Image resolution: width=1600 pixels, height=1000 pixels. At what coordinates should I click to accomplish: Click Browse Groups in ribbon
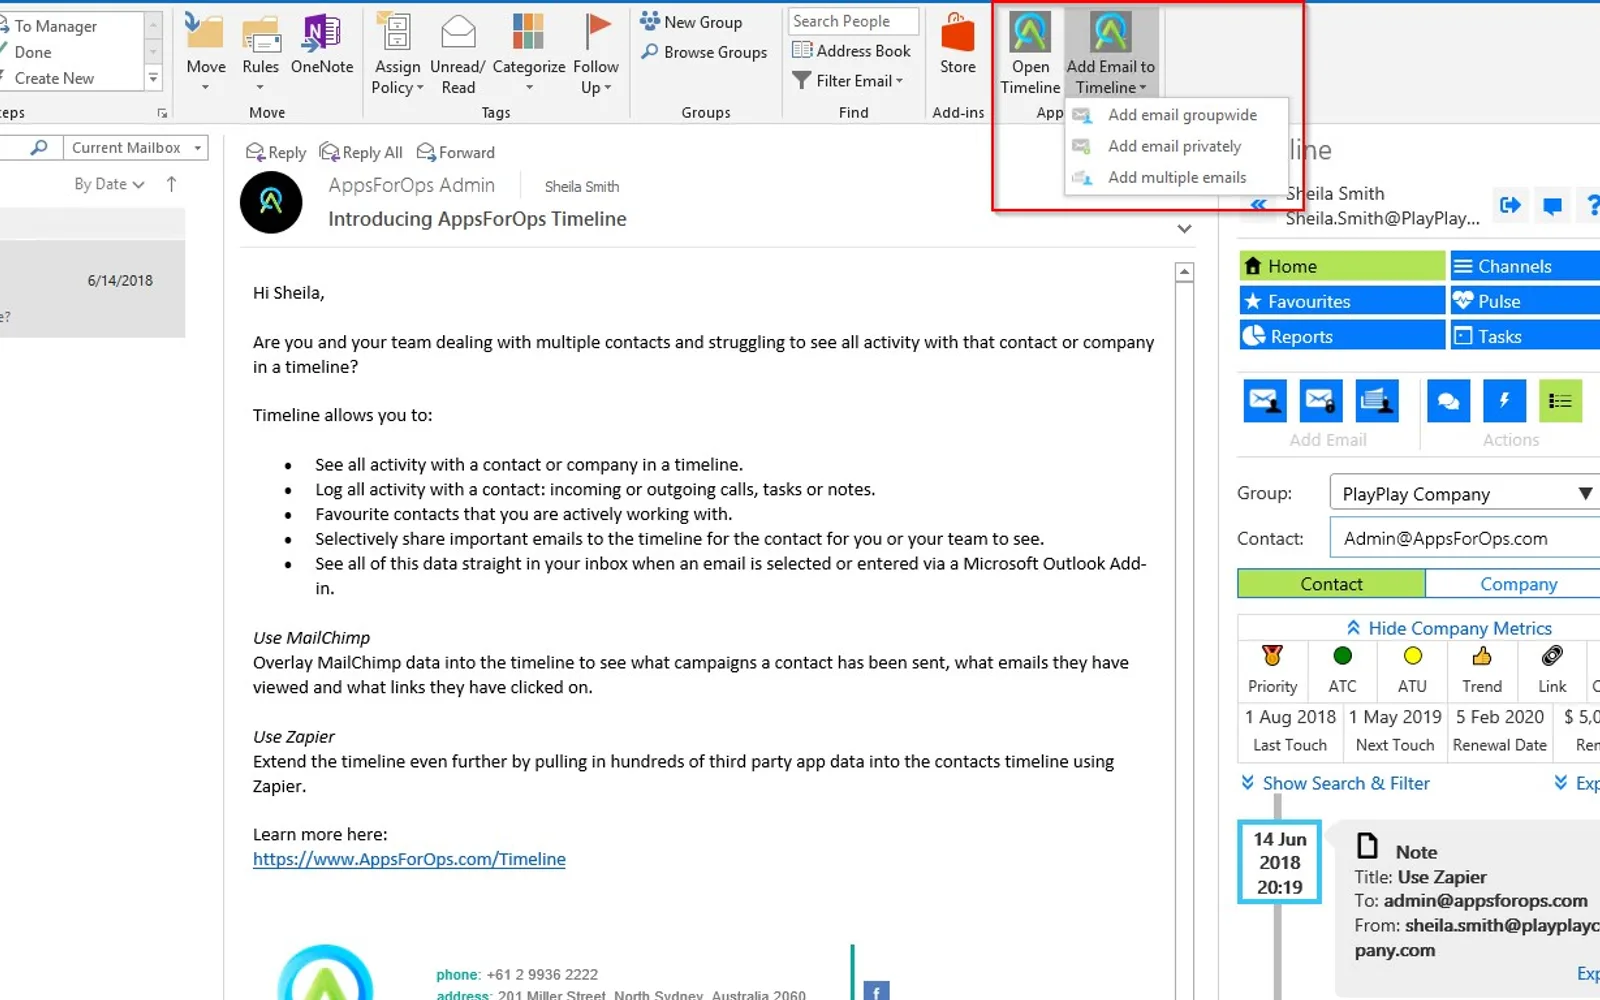click(704, 52)
